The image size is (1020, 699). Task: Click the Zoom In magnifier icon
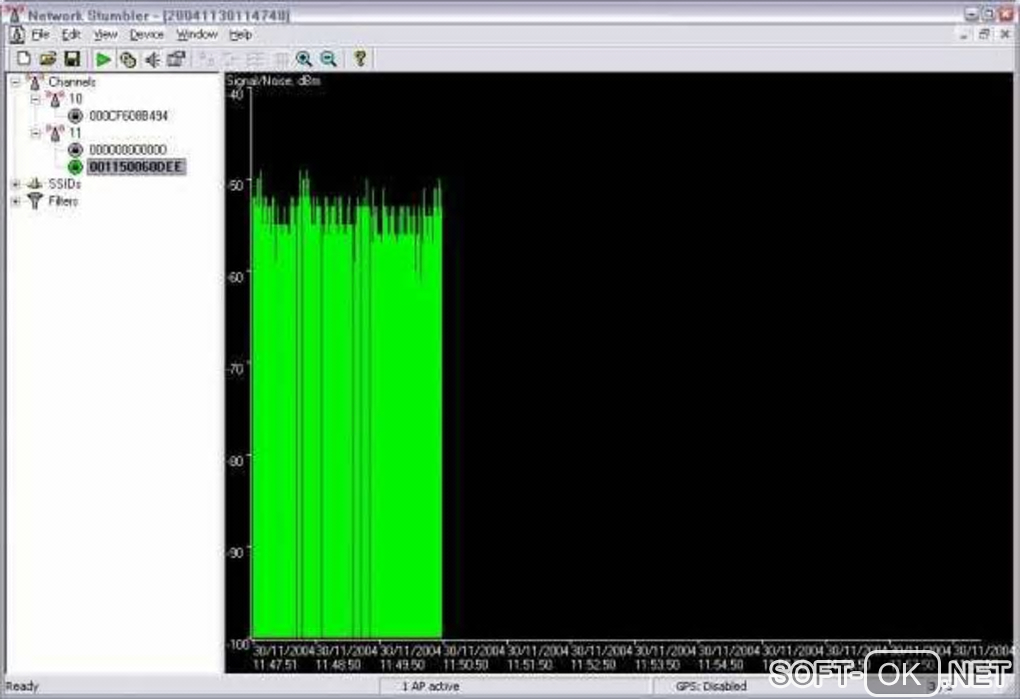point(304,59)
